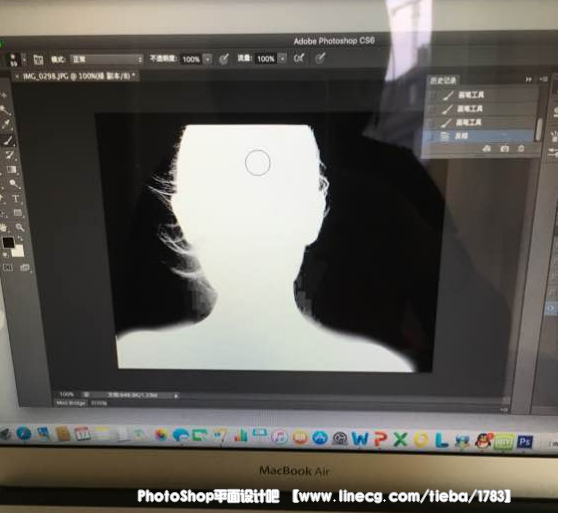Create new document from current history state
The height and width of the screenshot is (513, 561).
486,148
